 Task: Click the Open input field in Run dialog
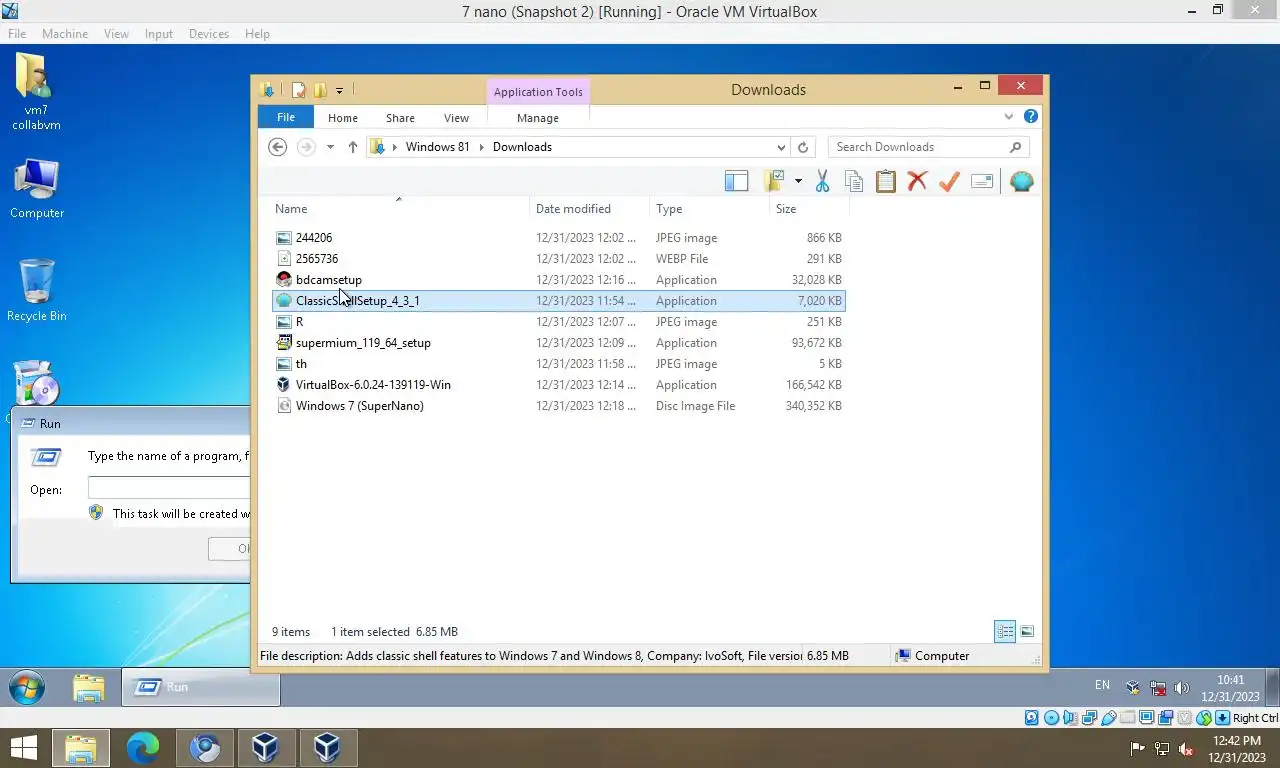(x=168, y=488)
